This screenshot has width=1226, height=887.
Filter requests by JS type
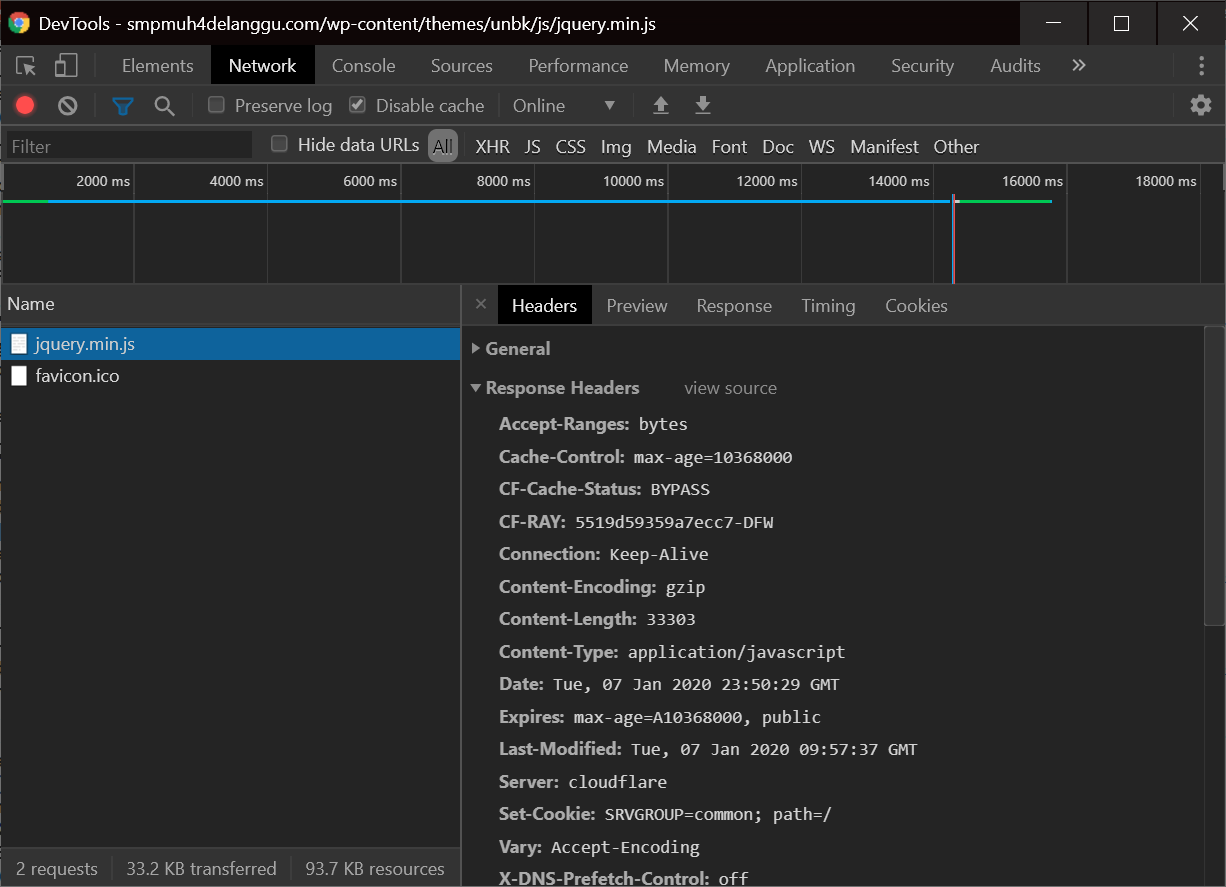click(533, 147)
